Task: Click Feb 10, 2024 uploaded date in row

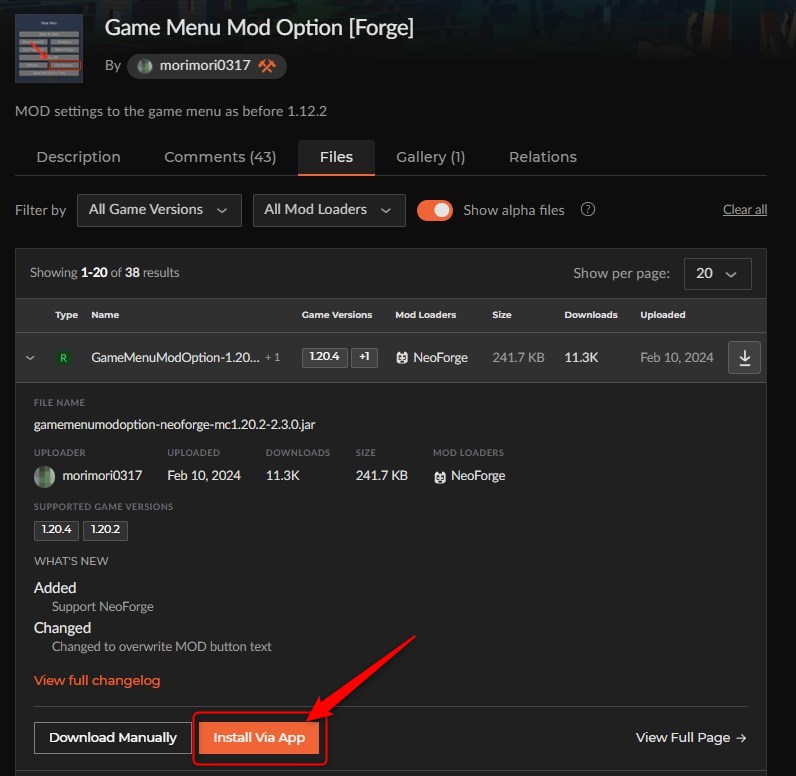Action: 677,358
